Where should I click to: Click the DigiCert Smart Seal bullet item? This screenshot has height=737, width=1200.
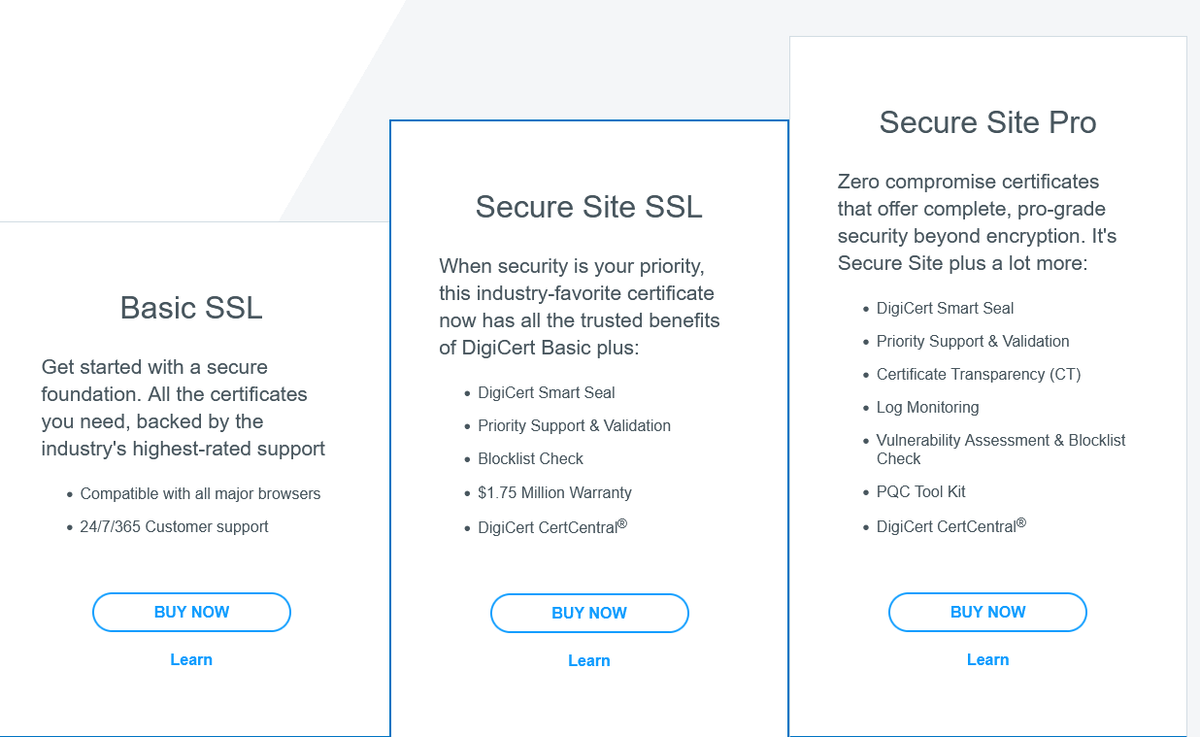(546, 392)
